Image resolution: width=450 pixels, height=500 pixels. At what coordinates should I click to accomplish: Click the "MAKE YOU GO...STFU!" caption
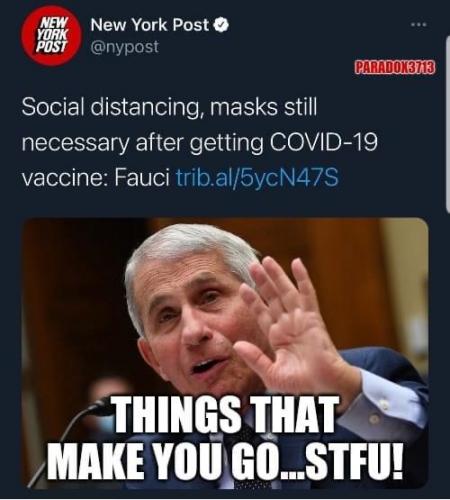[225, 460]
